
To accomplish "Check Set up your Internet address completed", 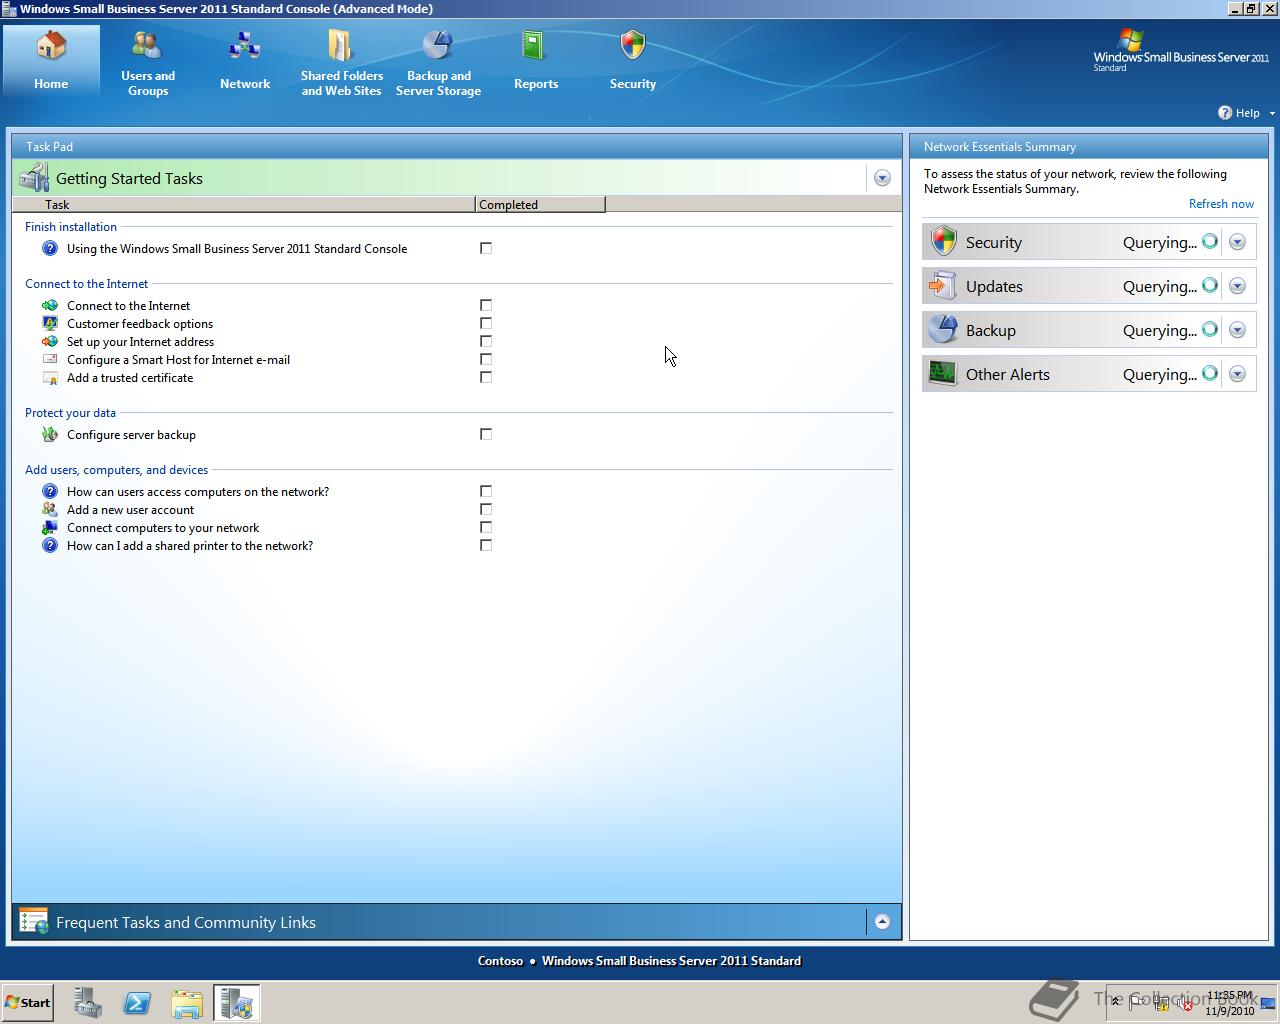I will pyautogui.click(x=486, y=341).
